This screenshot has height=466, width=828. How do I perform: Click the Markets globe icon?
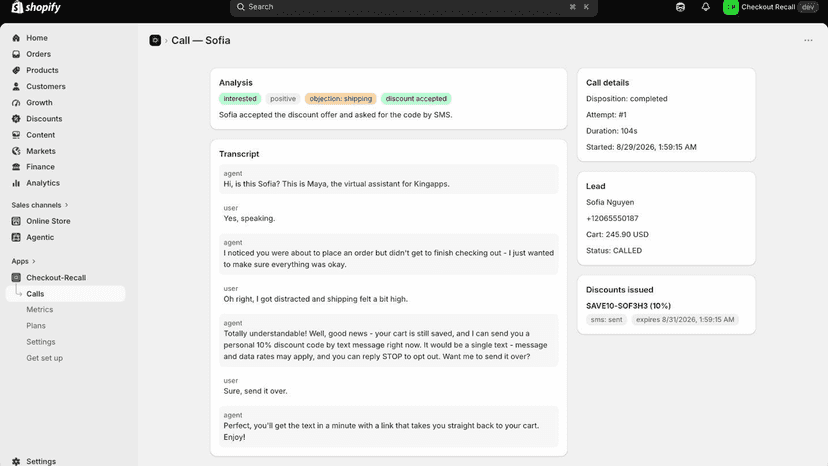[16, 151]
